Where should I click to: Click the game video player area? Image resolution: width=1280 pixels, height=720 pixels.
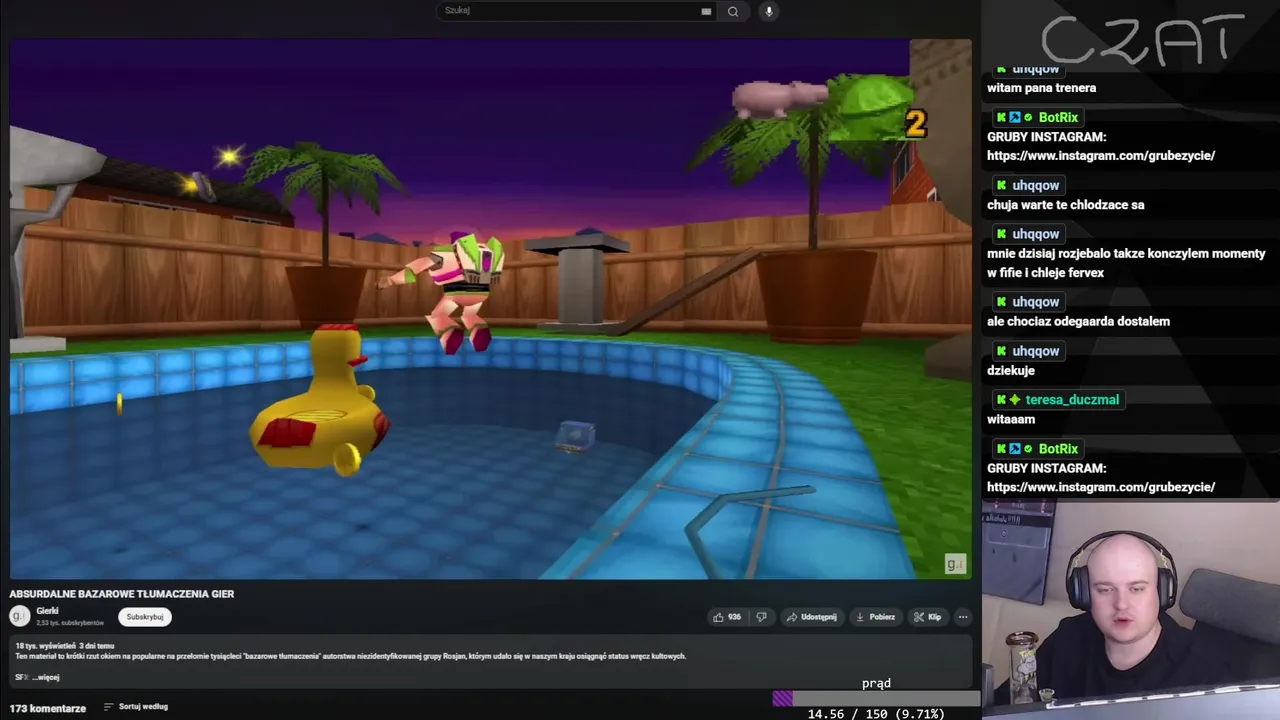pyautogui.click(x=490, y=309)
